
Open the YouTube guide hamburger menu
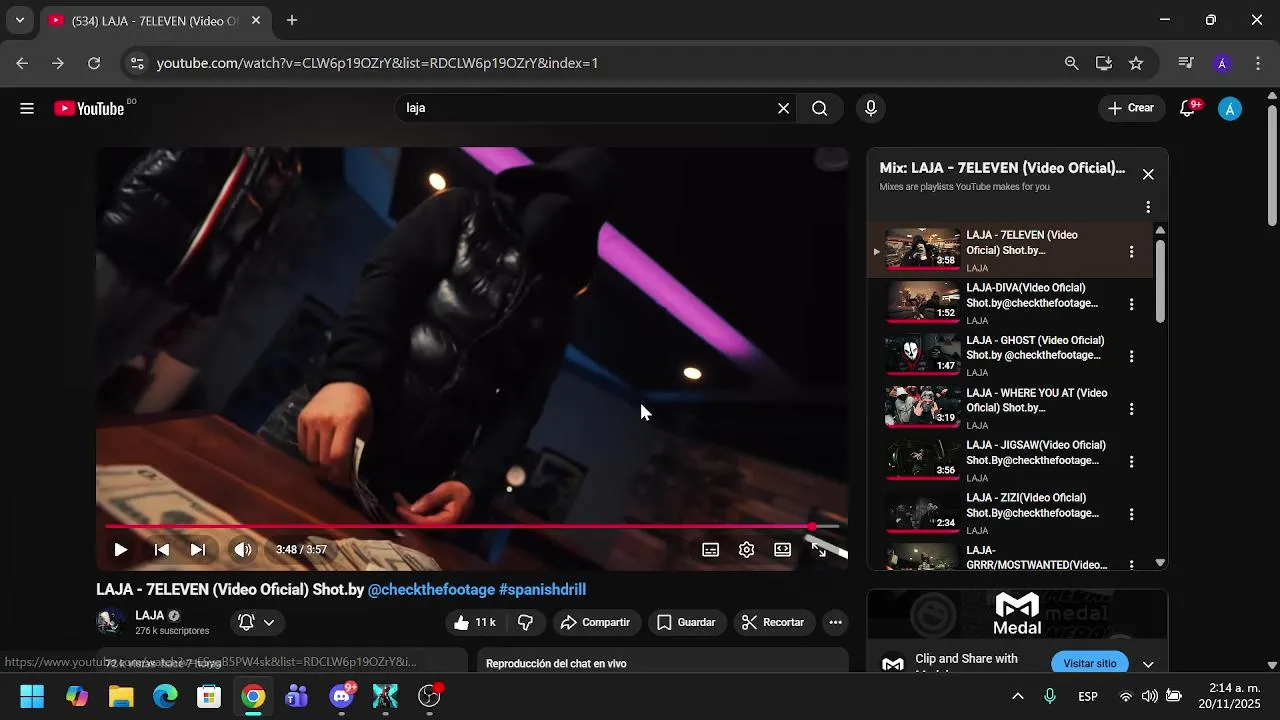pos(27,109)
